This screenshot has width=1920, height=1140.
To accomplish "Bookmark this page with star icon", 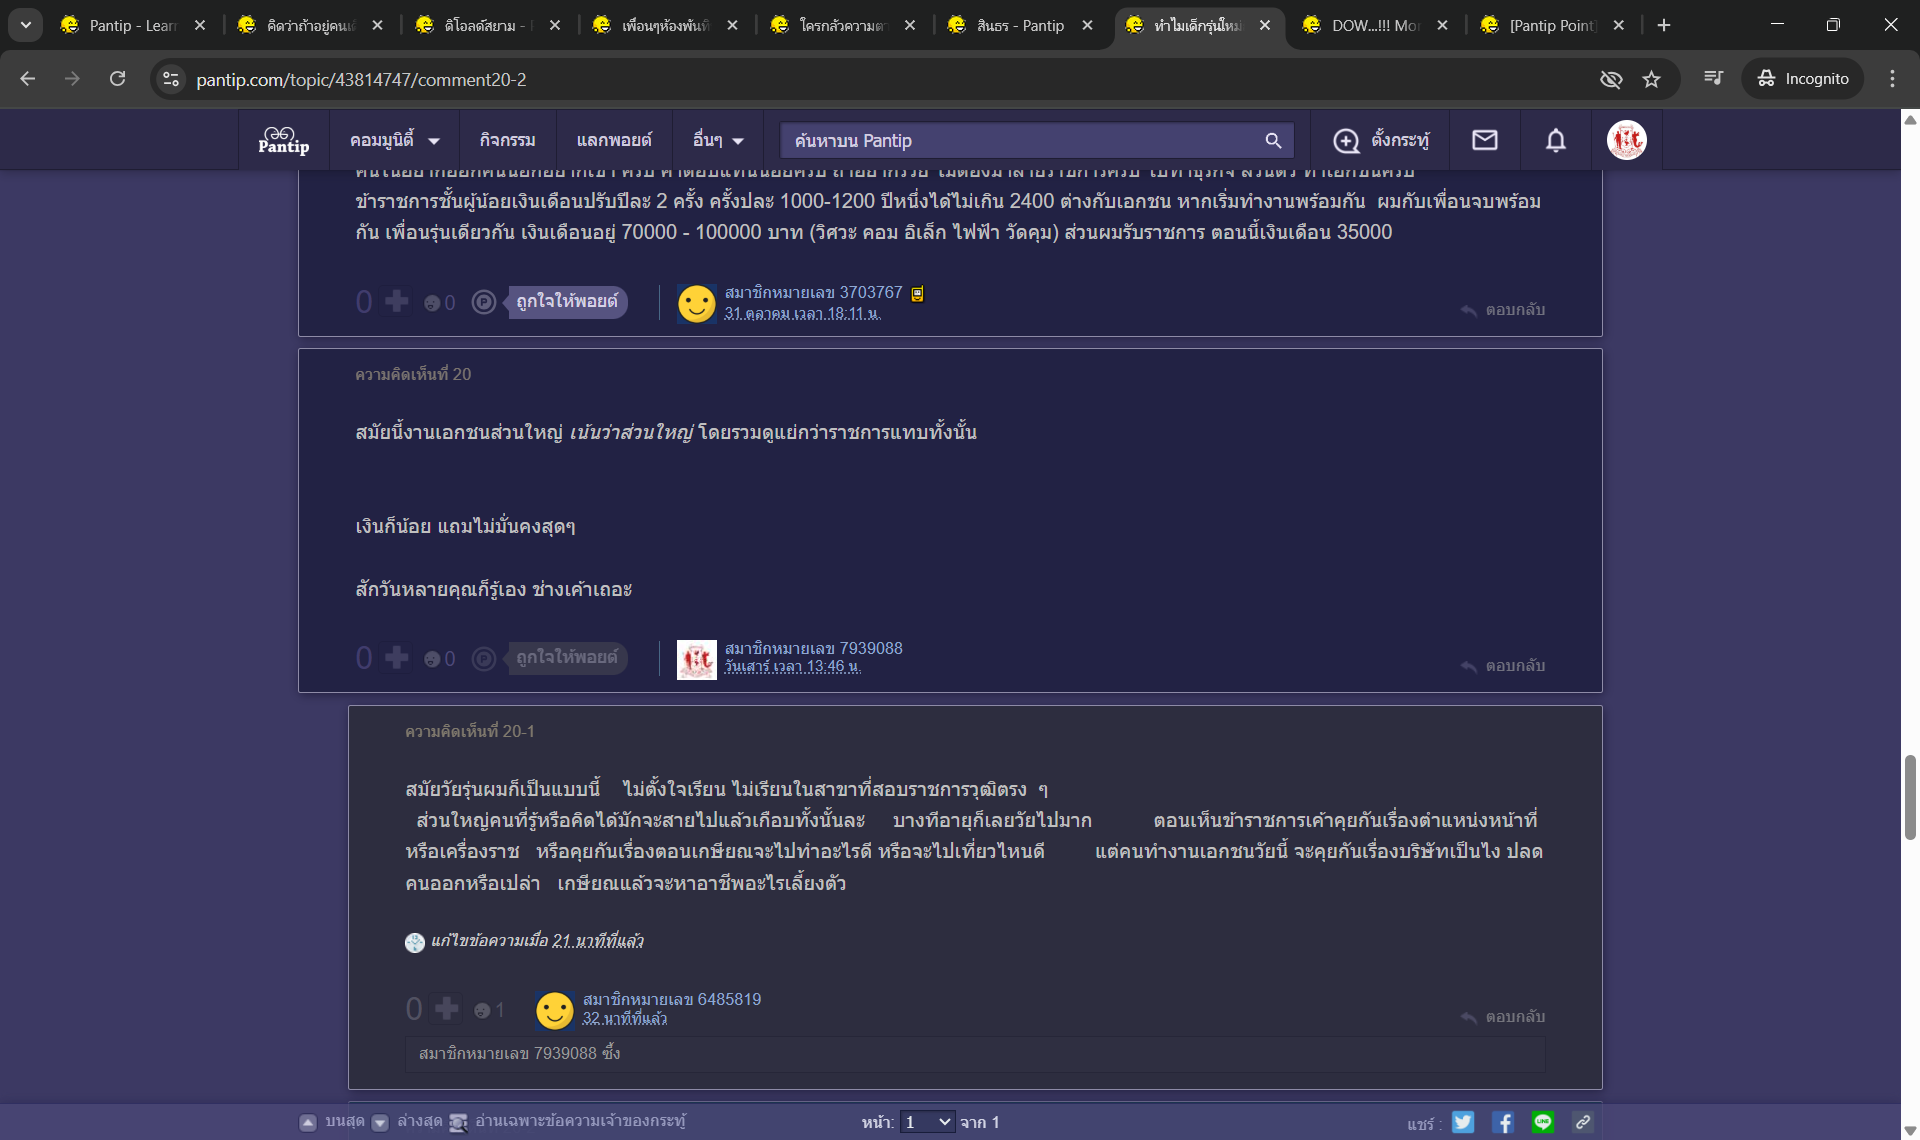I will (1651, 79).
